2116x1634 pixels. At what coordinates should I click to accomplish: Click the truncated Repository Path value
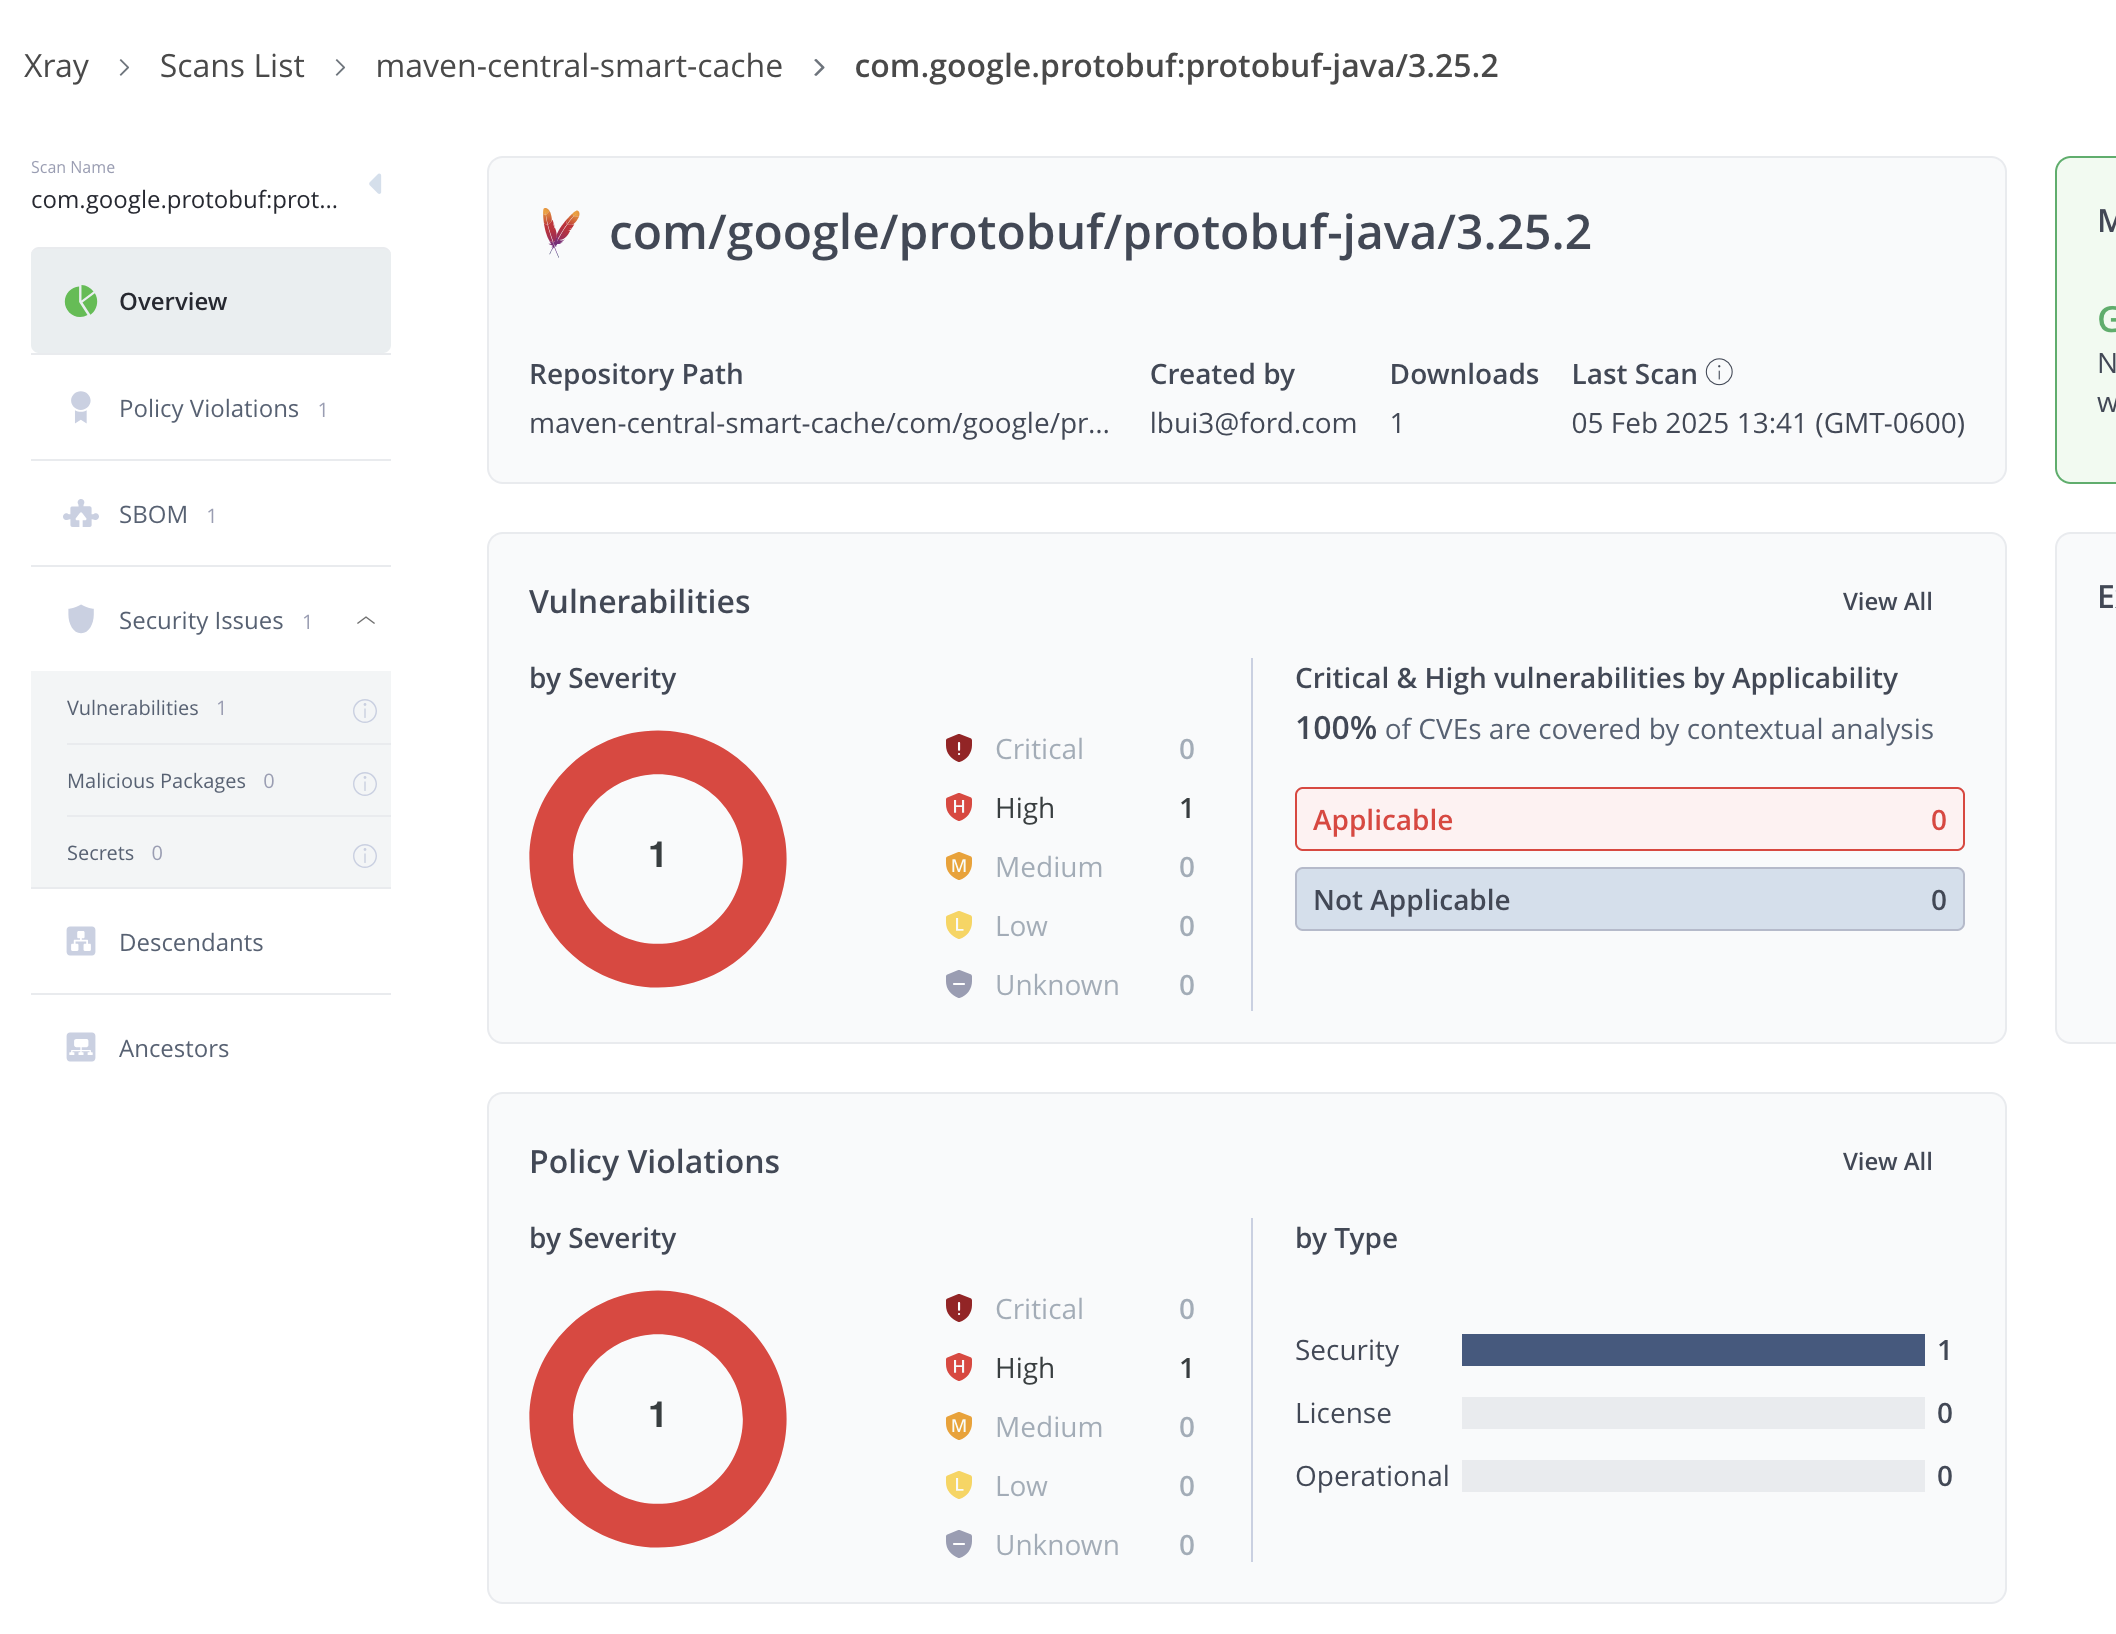(x=819, y=423)
